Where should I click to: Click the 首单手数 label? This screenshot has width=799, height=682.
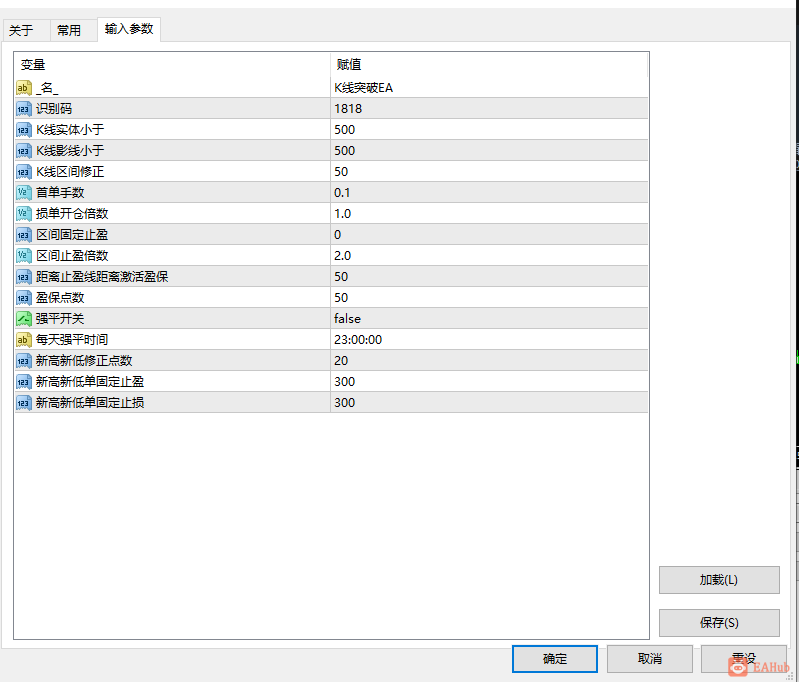coord(60,193)
